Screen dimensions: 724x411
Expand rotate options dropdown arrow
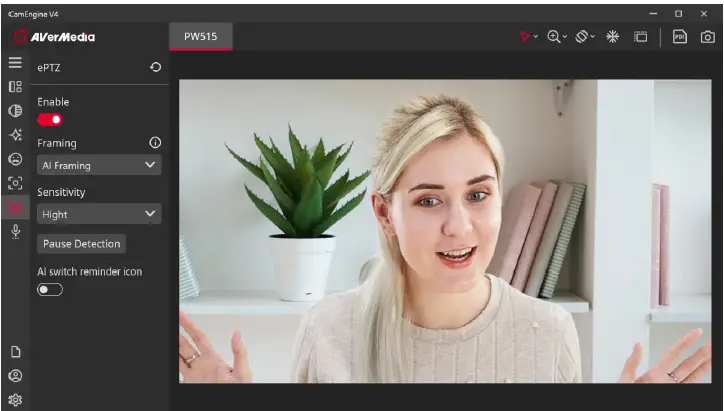pos(592,37)
